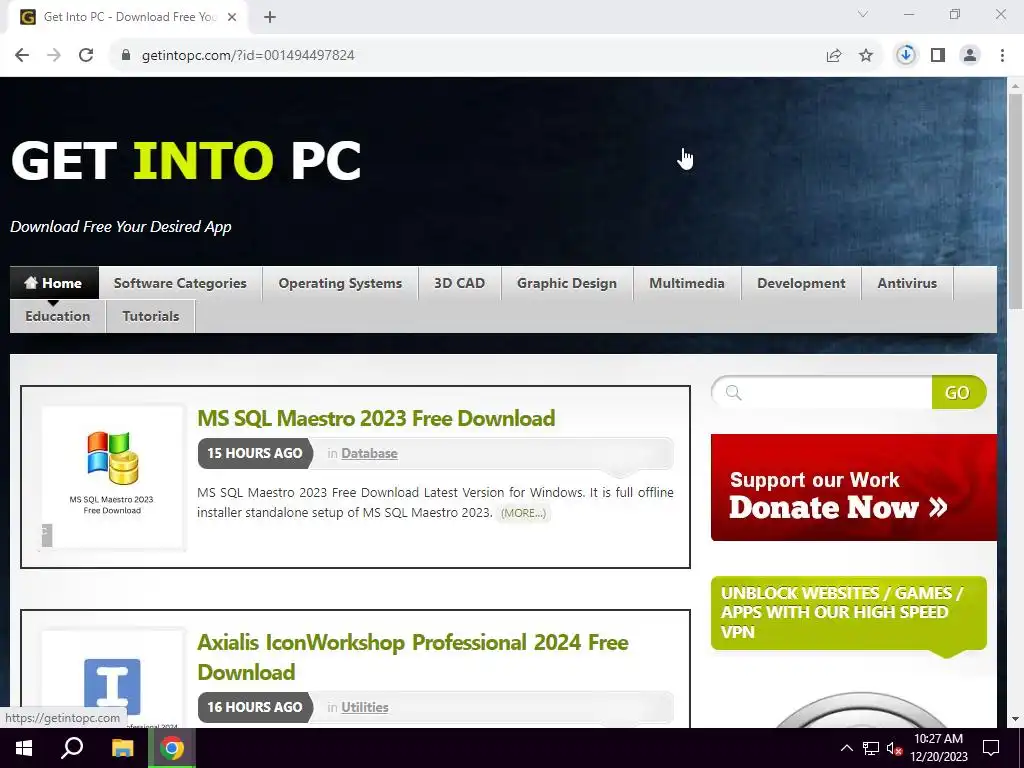Share this page via the share icon

coord(834,55)
